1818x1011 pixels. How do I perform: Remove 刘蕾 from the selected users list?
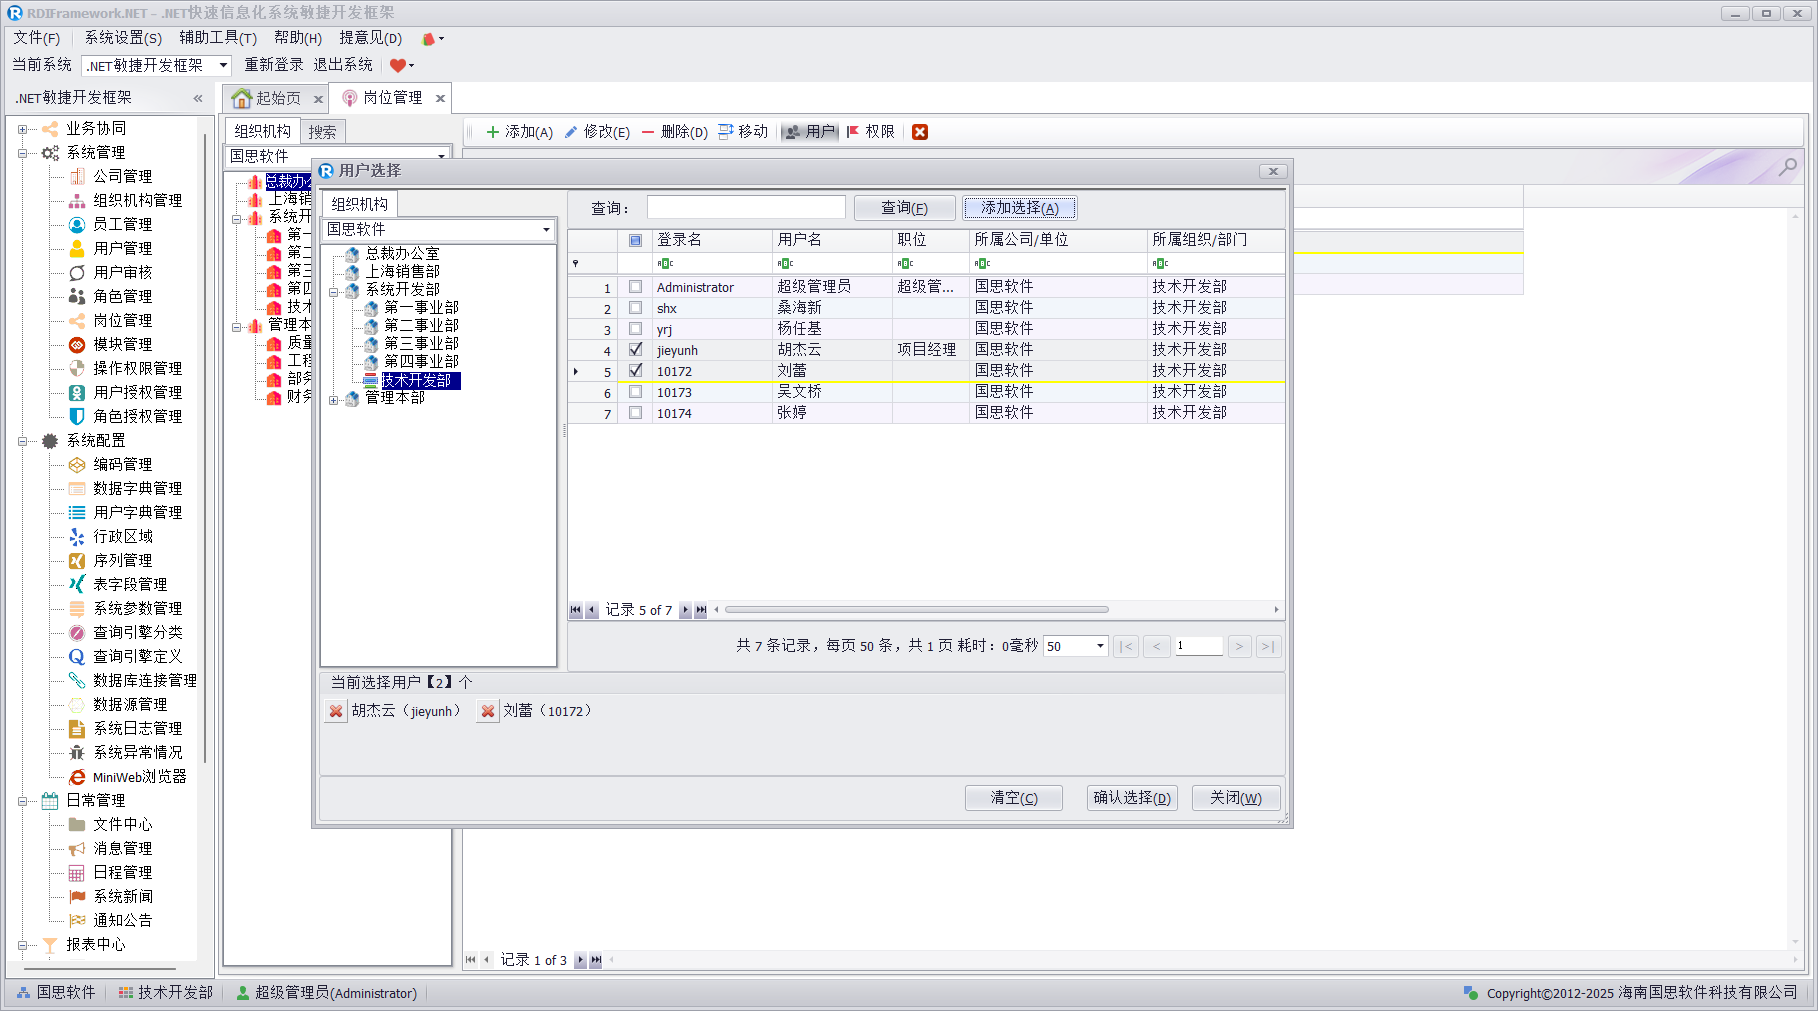[488, 711]
